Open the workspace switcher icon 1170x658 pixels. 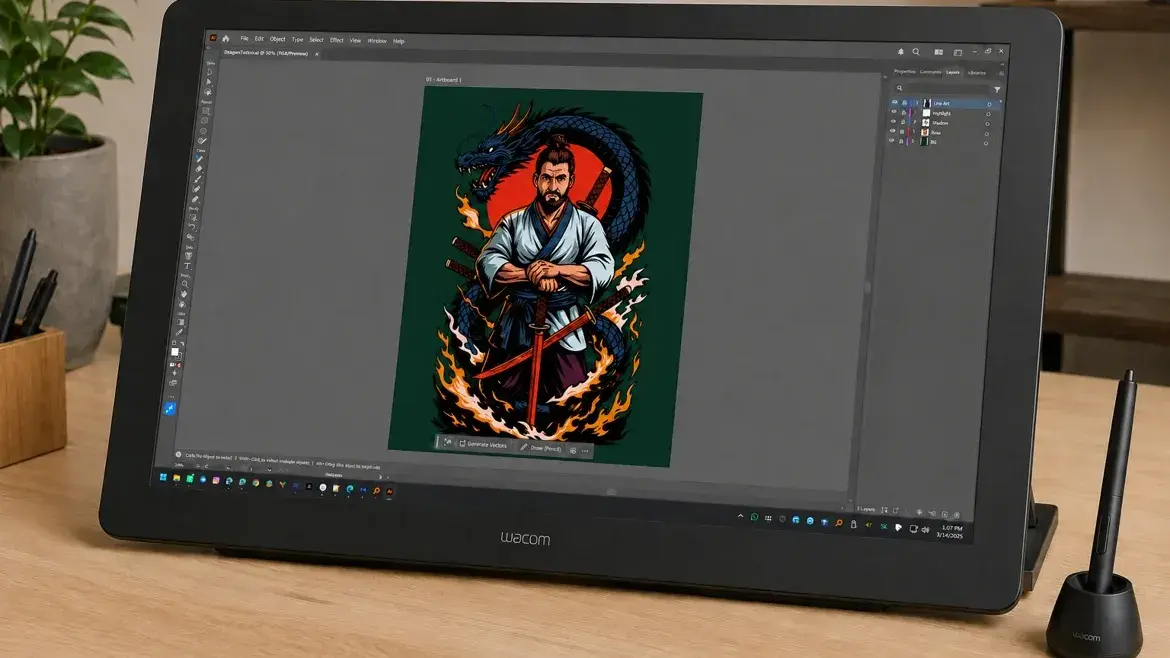pos(958,52)
